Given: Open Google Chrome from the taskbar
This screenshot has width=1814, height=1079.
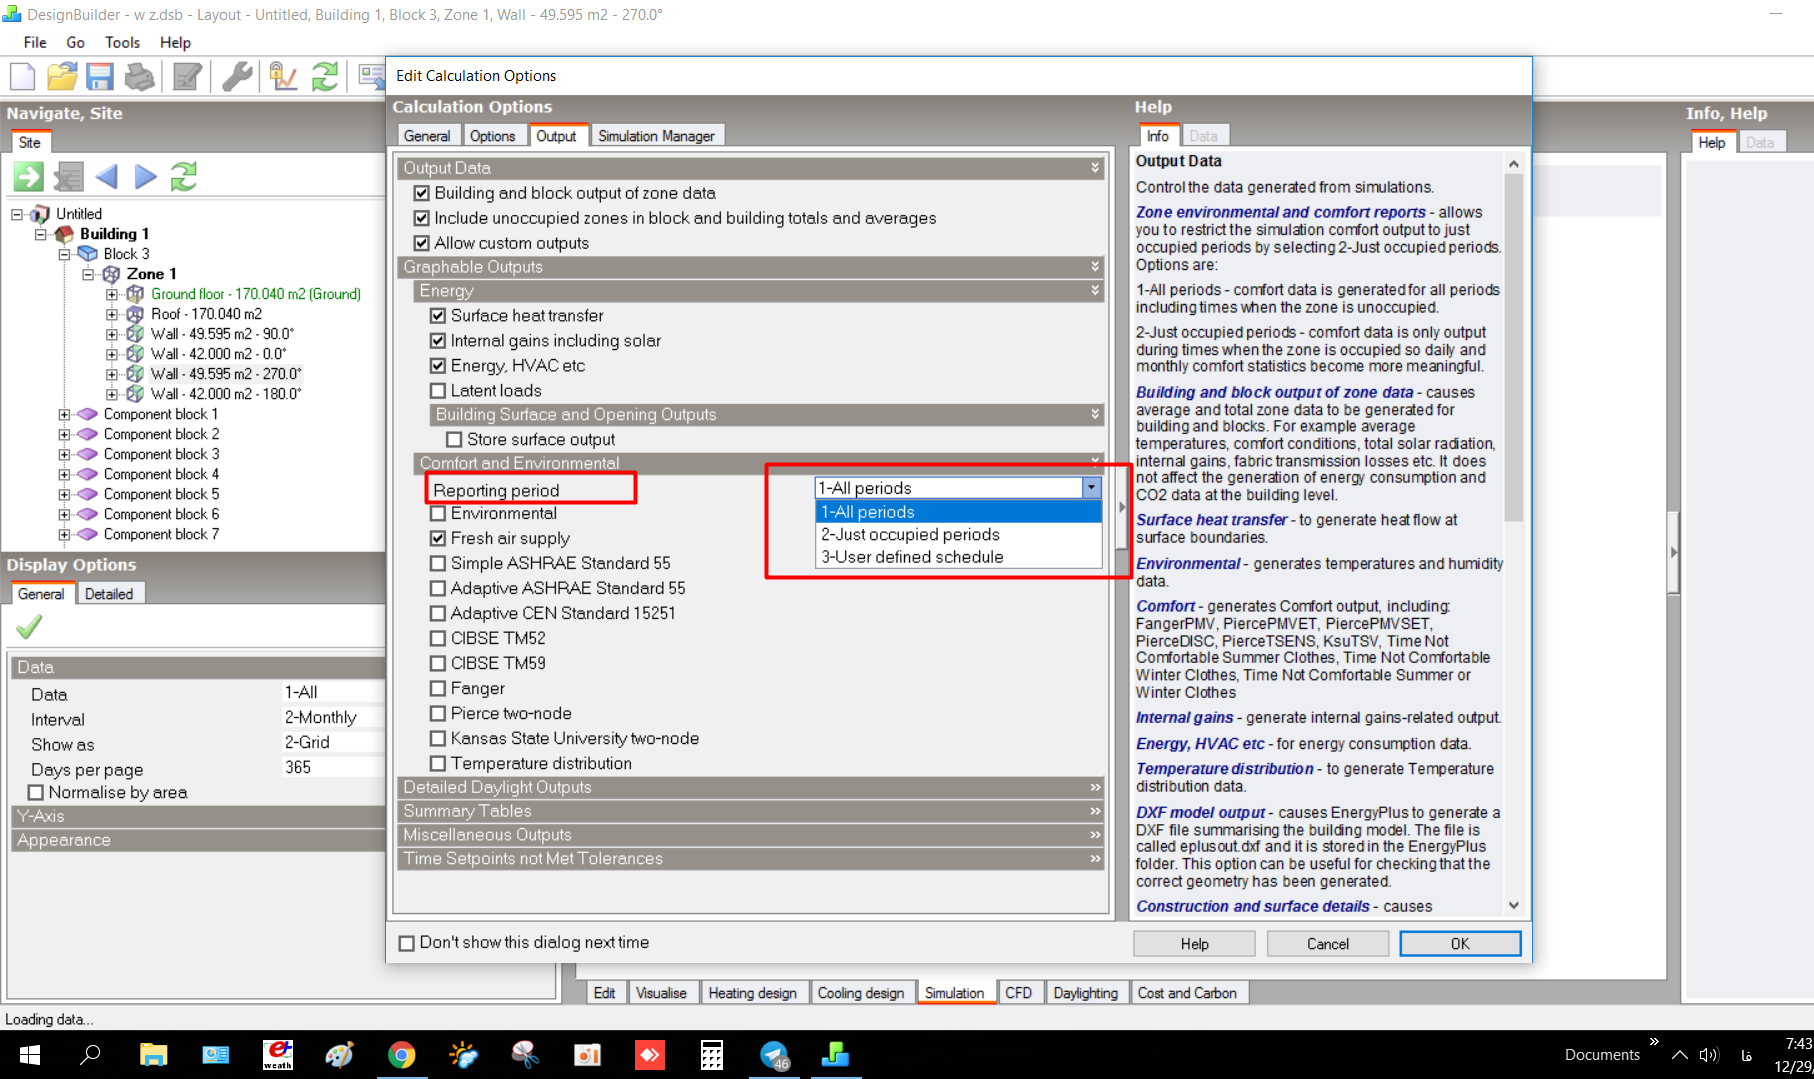Looking at the screenshot, I should (402, 1055).
